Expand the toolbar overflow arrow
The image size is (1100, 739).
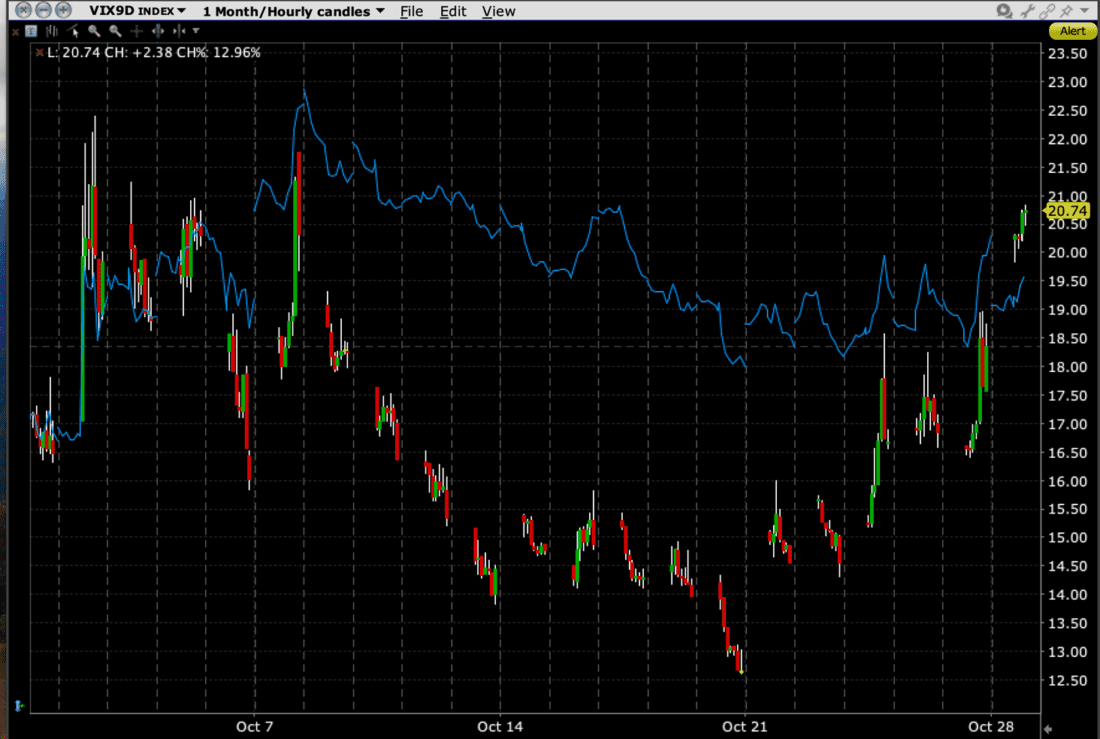click(x=196, y=31)
